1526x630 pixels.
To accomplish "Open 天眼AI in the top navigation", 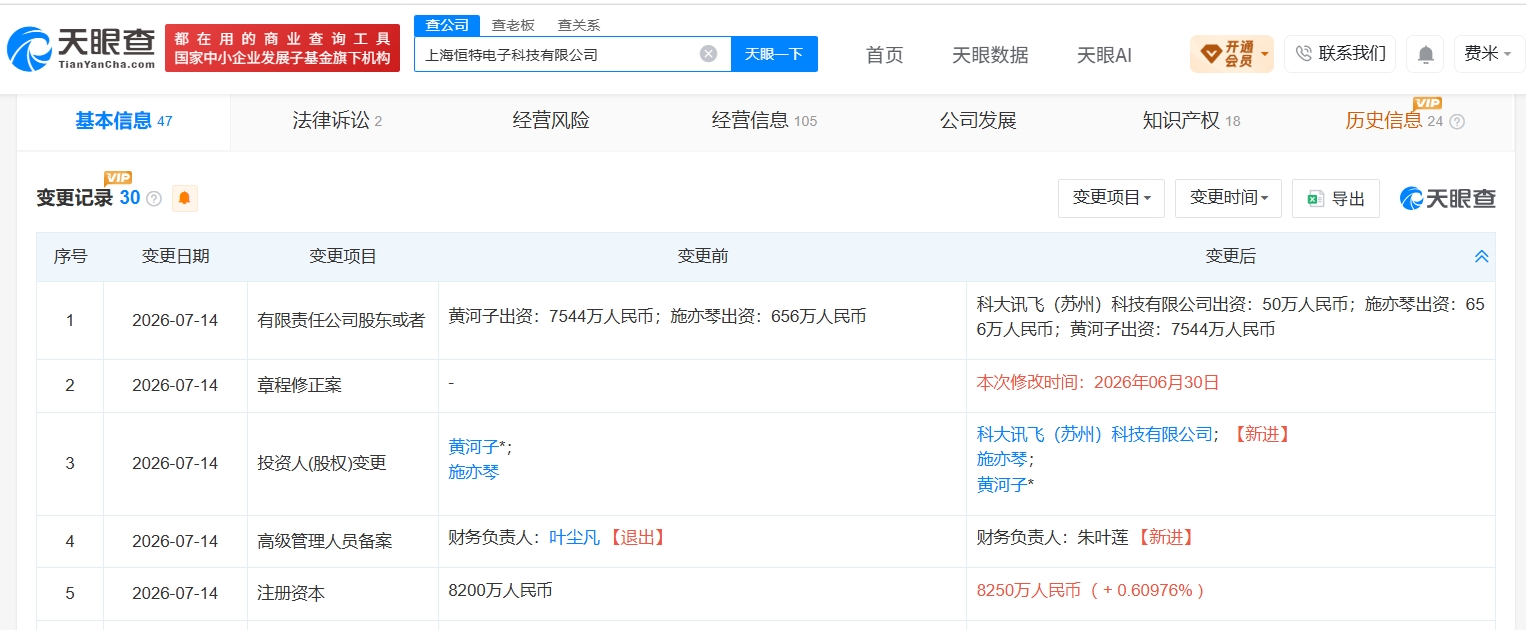I will [1104, 55].
